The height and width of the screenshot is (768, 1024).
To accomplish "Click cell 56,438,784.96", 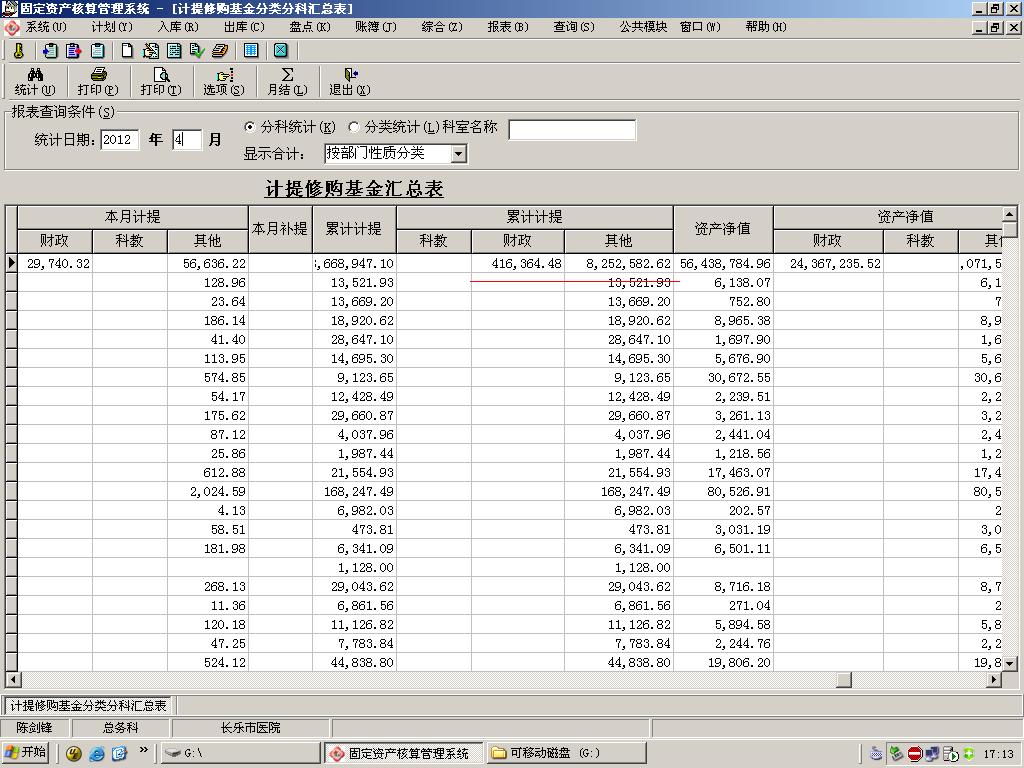I will click(x=723, y=263).
